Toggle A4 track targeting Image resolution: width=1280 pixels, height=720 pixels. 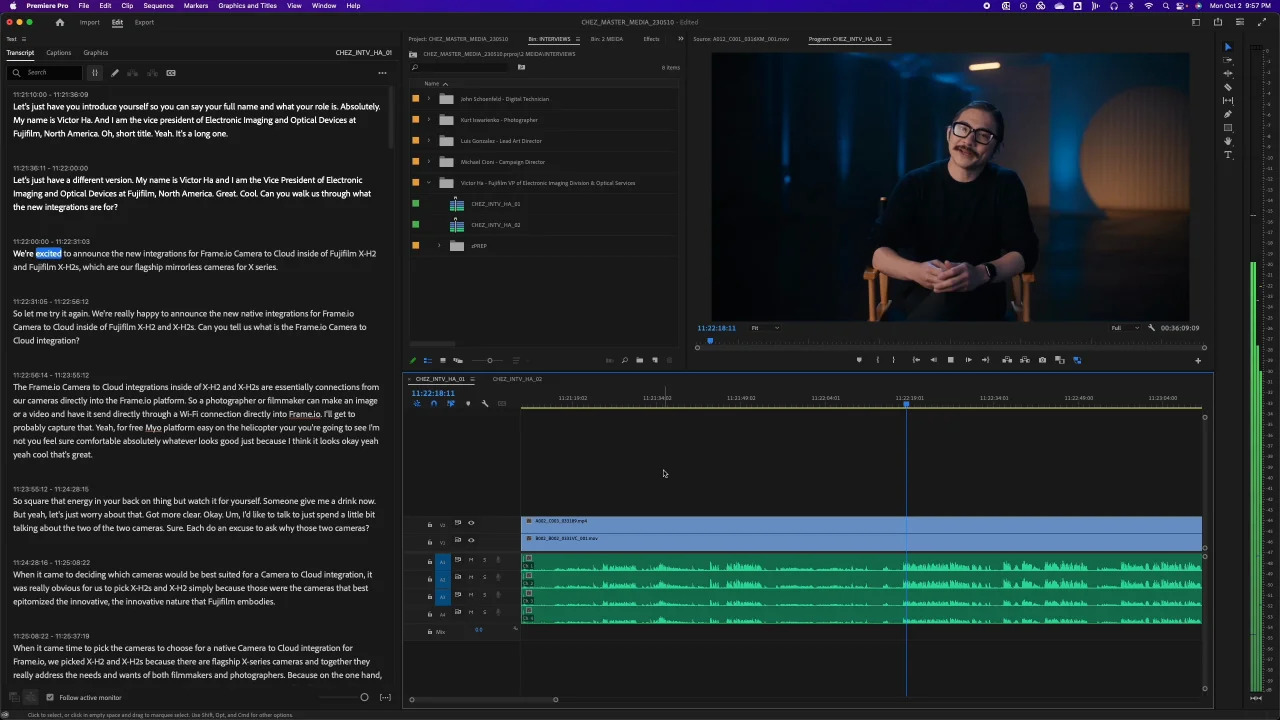click(443, 613)
